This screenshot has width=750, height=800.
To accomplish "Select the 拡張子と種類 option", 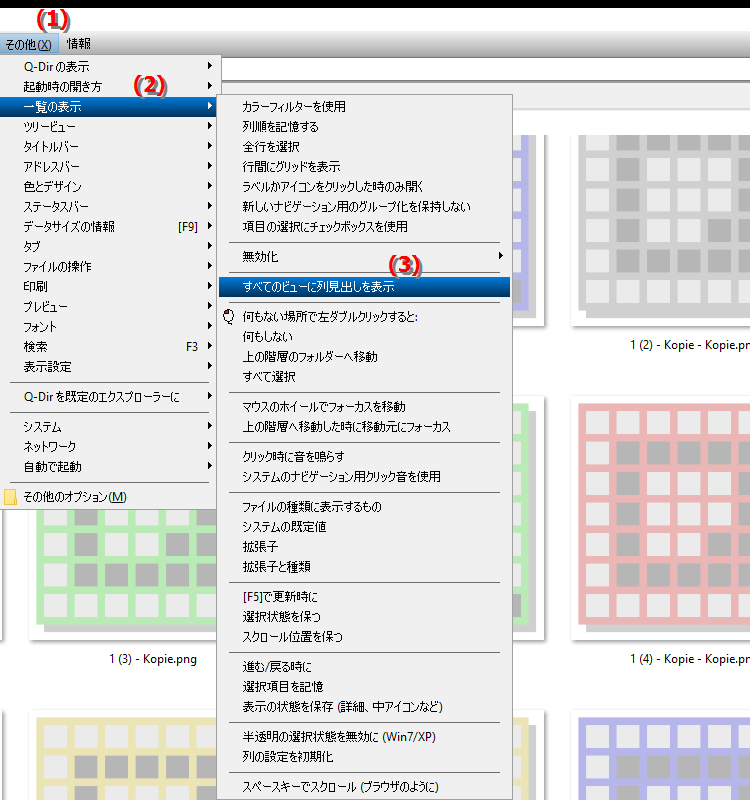I will coord(364,566).
